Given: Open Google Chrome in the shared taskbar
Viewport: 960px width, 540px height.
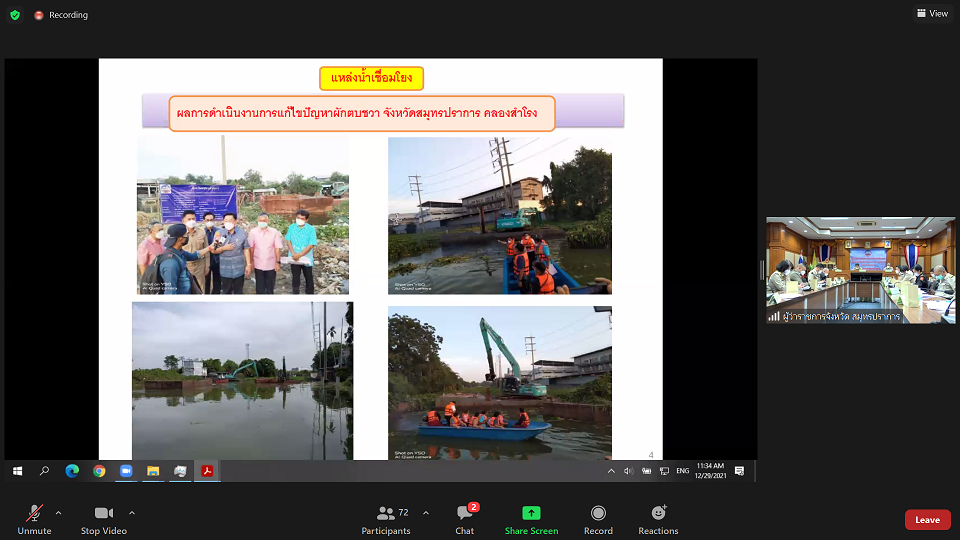Looking at the screenshot, I should (x=99, y=471).
